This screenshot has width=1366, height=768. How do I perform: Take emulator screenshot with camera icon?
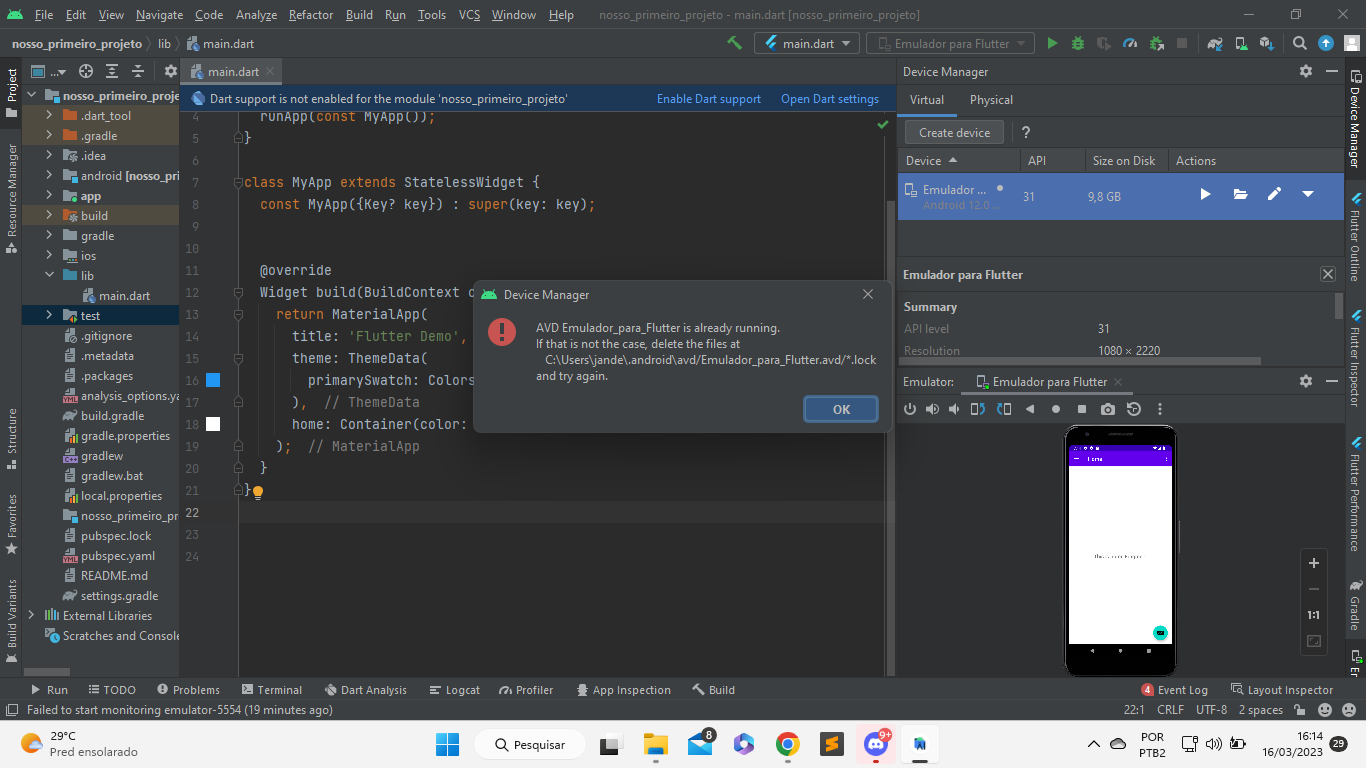[x=1108, y=409]
